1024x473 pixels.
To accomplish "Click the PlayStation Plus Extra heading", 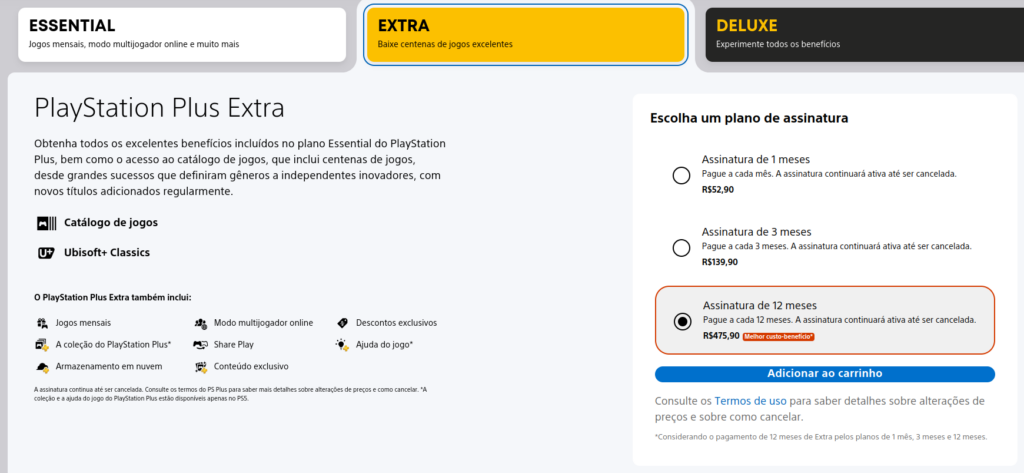I will pos(159,108).
